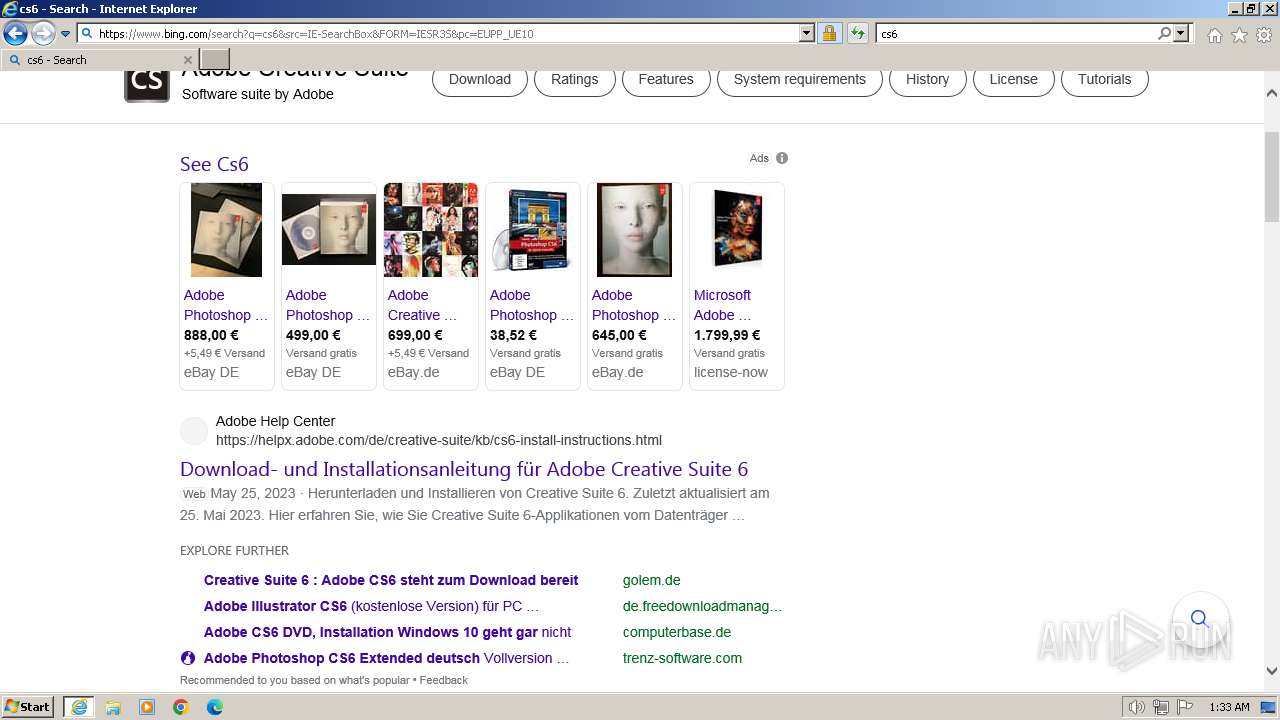Viewport: 1280px width, 720px height.
Task: Open the recent pages dropdown arrow
Action: (65, 34)
